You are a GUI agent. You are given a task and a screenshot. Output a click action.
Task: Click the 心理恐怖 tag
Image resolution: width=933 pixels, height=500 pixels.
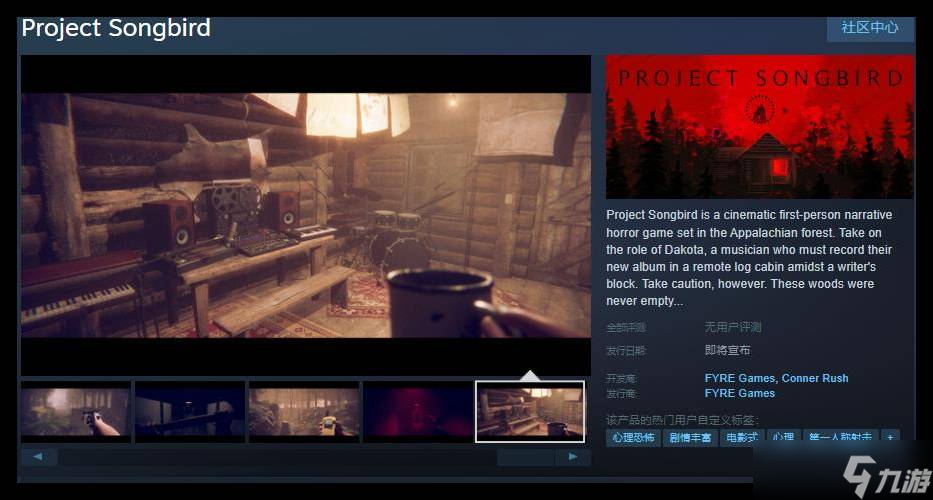(633, 438)
